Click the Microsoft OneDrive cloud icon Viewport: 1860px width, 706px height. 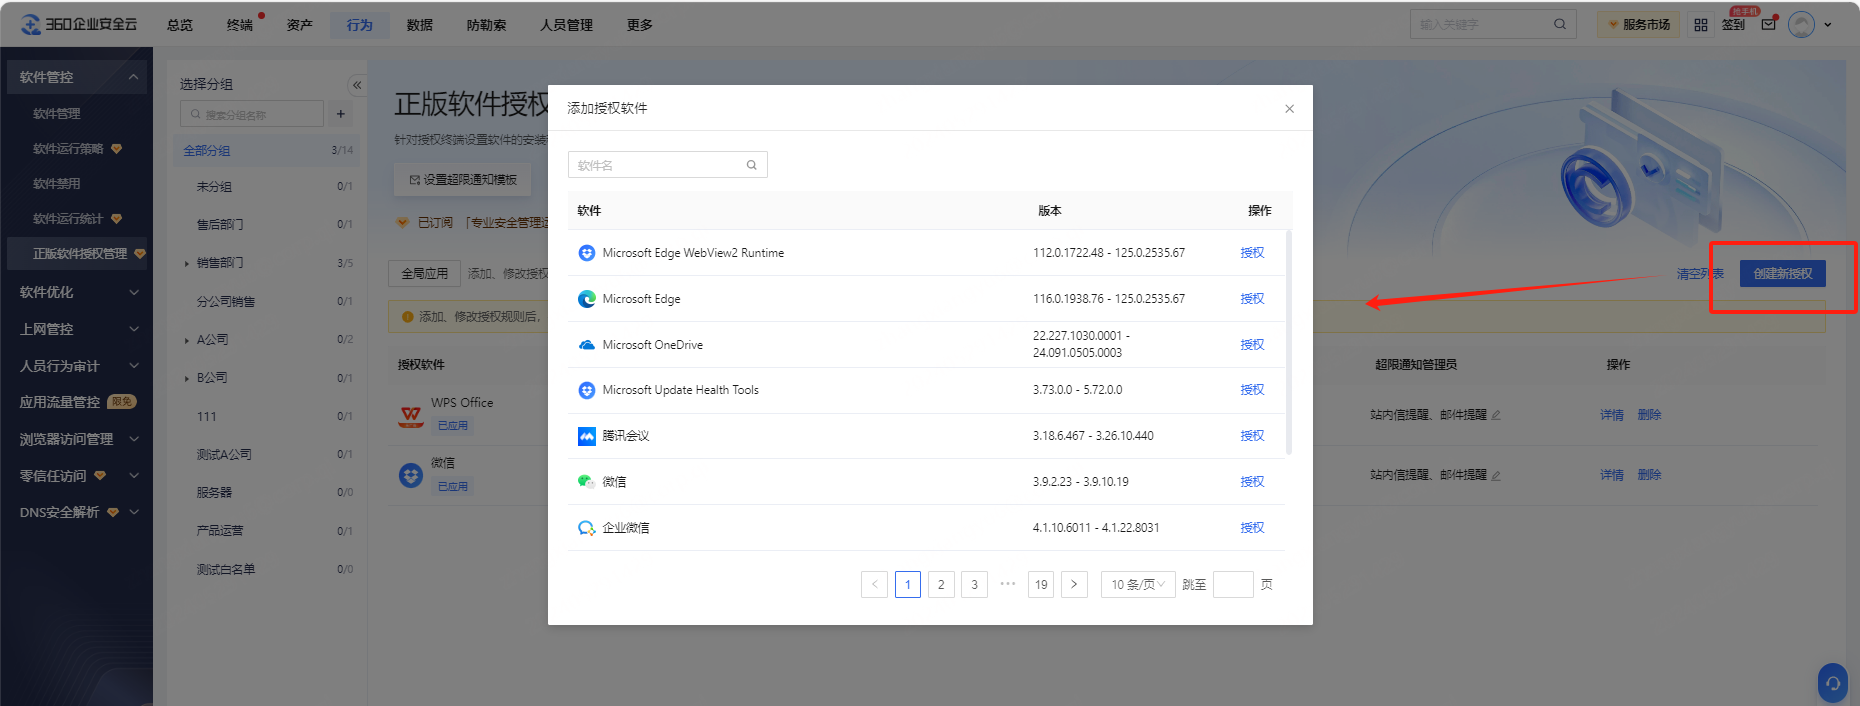click(587, 345)
